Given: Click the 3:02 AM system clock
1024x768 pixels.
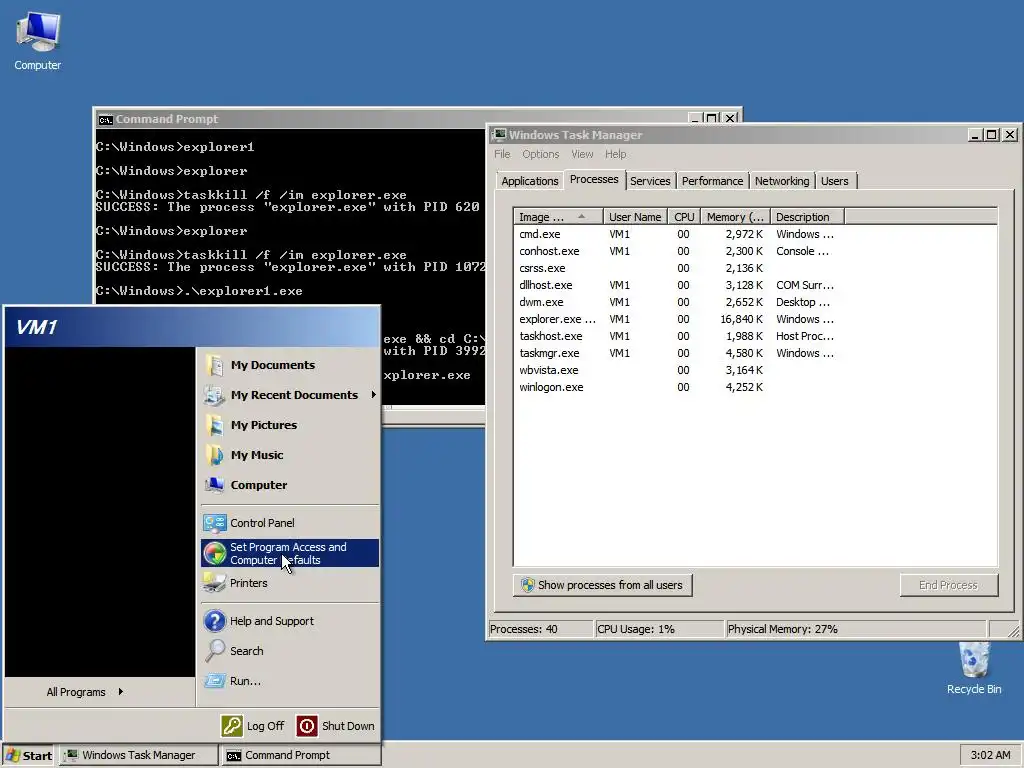Looking at the screenshot, I should [990, 755].
